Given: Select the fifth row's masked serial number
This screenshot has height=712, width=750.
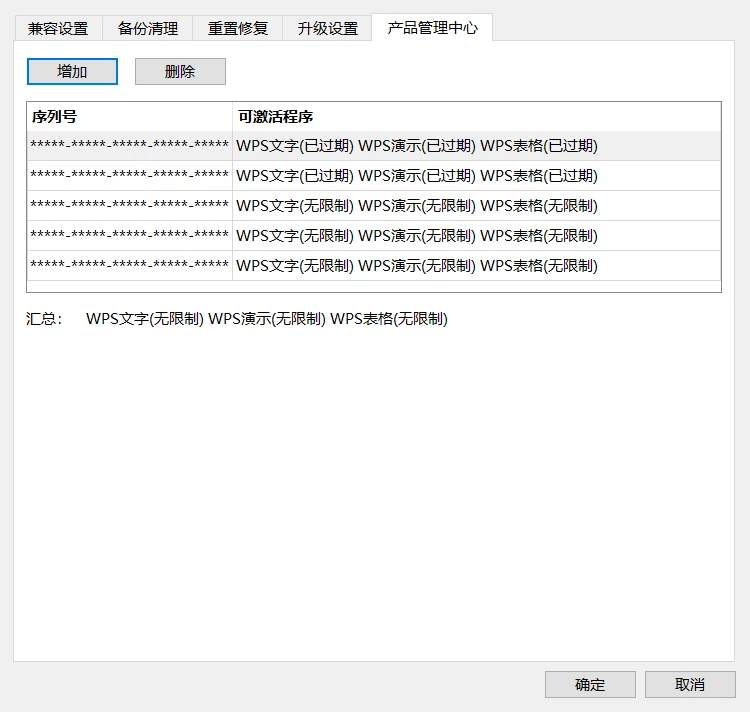Looking at the screenshot, I should 130,265.
